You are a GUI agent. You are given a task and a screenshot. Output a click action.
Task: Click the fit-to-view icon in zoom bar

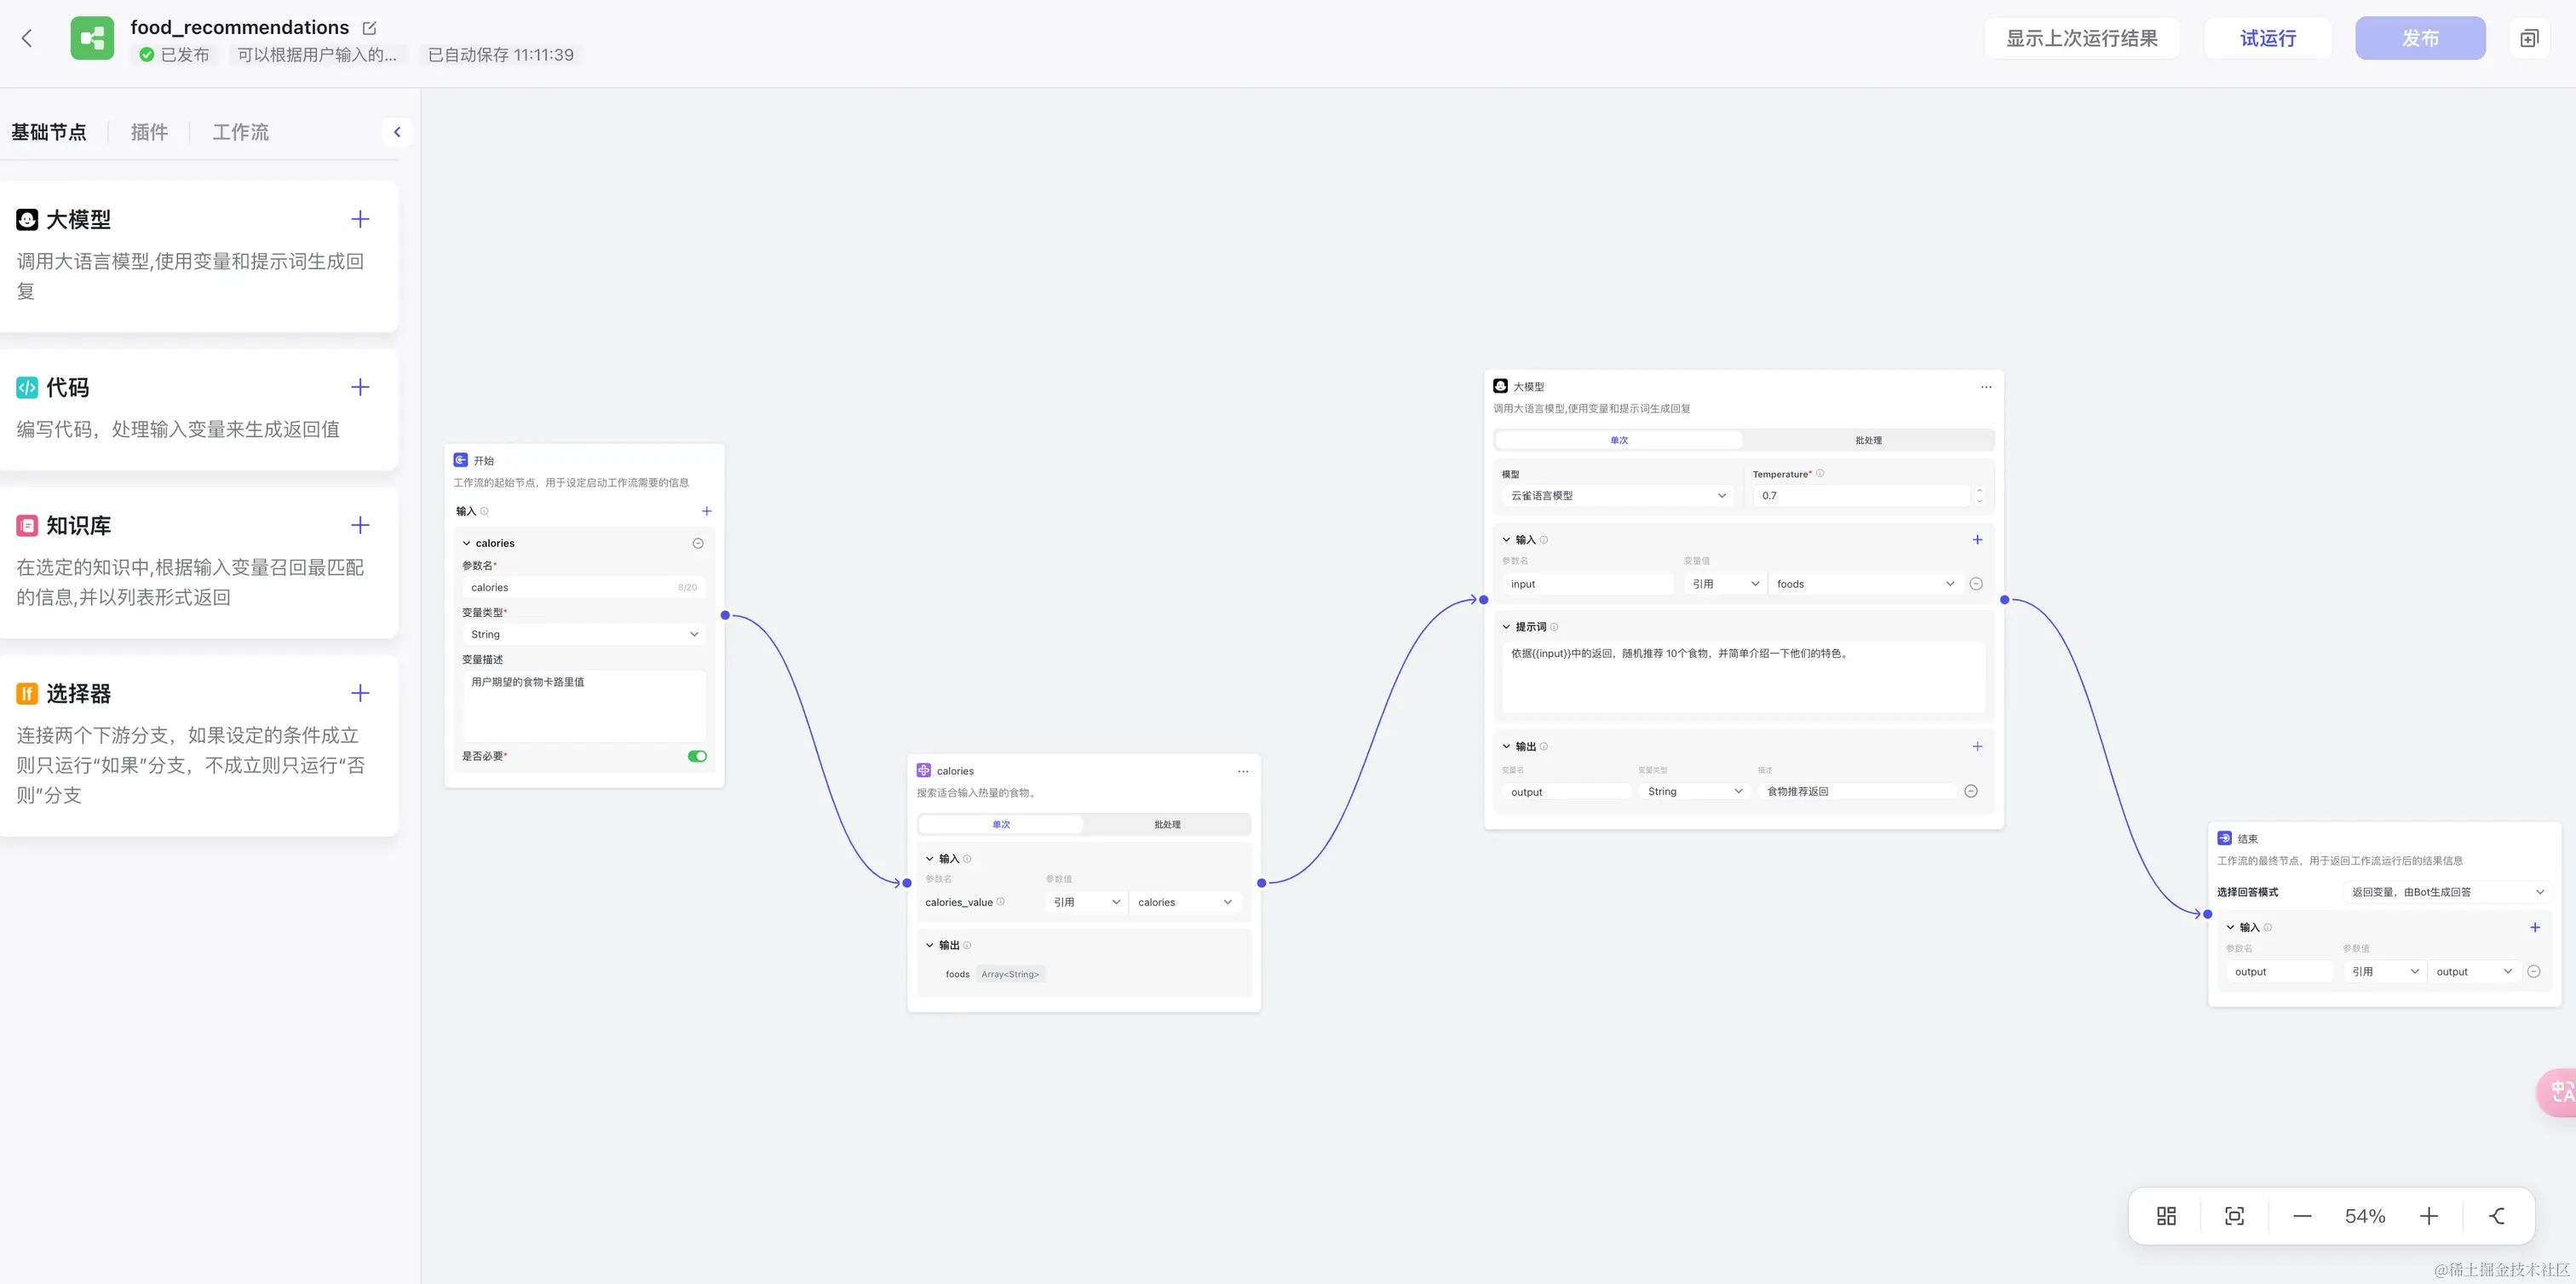coord(2234,1216)
